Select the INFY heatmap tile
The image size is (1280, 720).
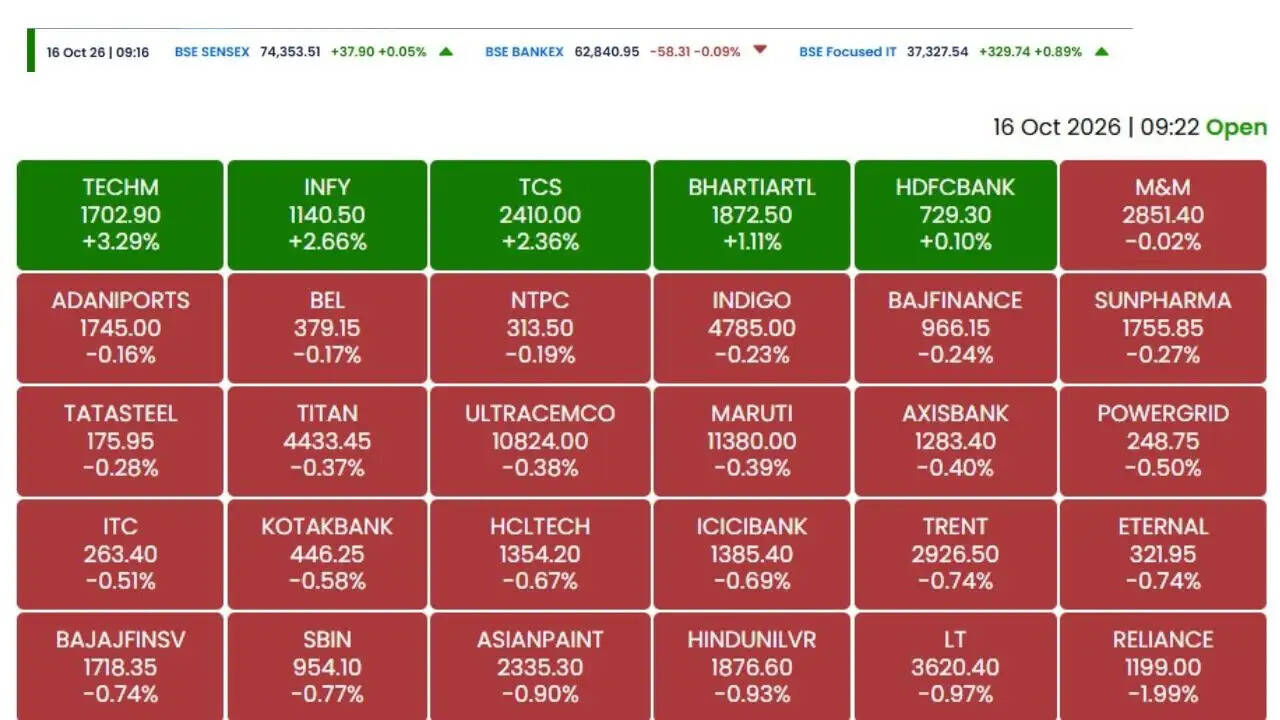[x=327, y=215]
